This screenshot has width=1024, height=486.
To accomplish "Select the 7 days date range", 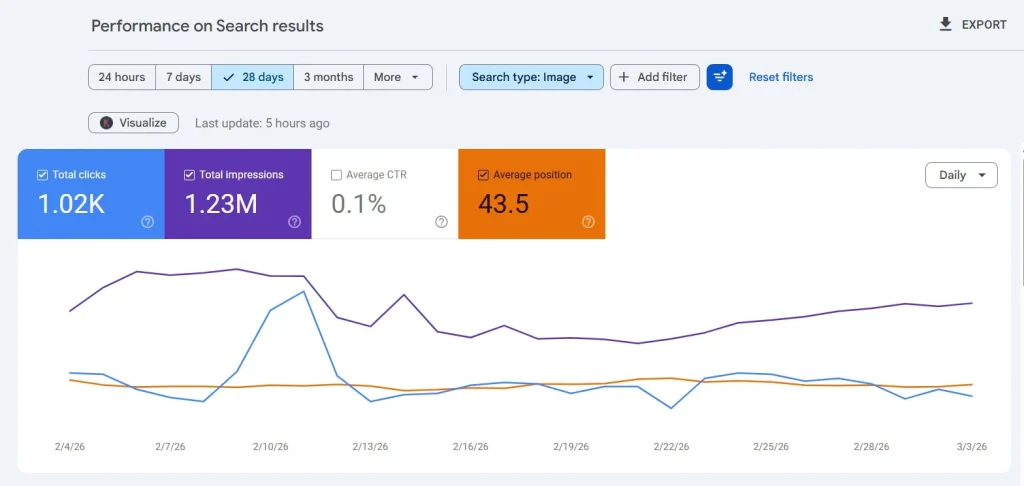I will pyautogui.click(x=184, y=77).
